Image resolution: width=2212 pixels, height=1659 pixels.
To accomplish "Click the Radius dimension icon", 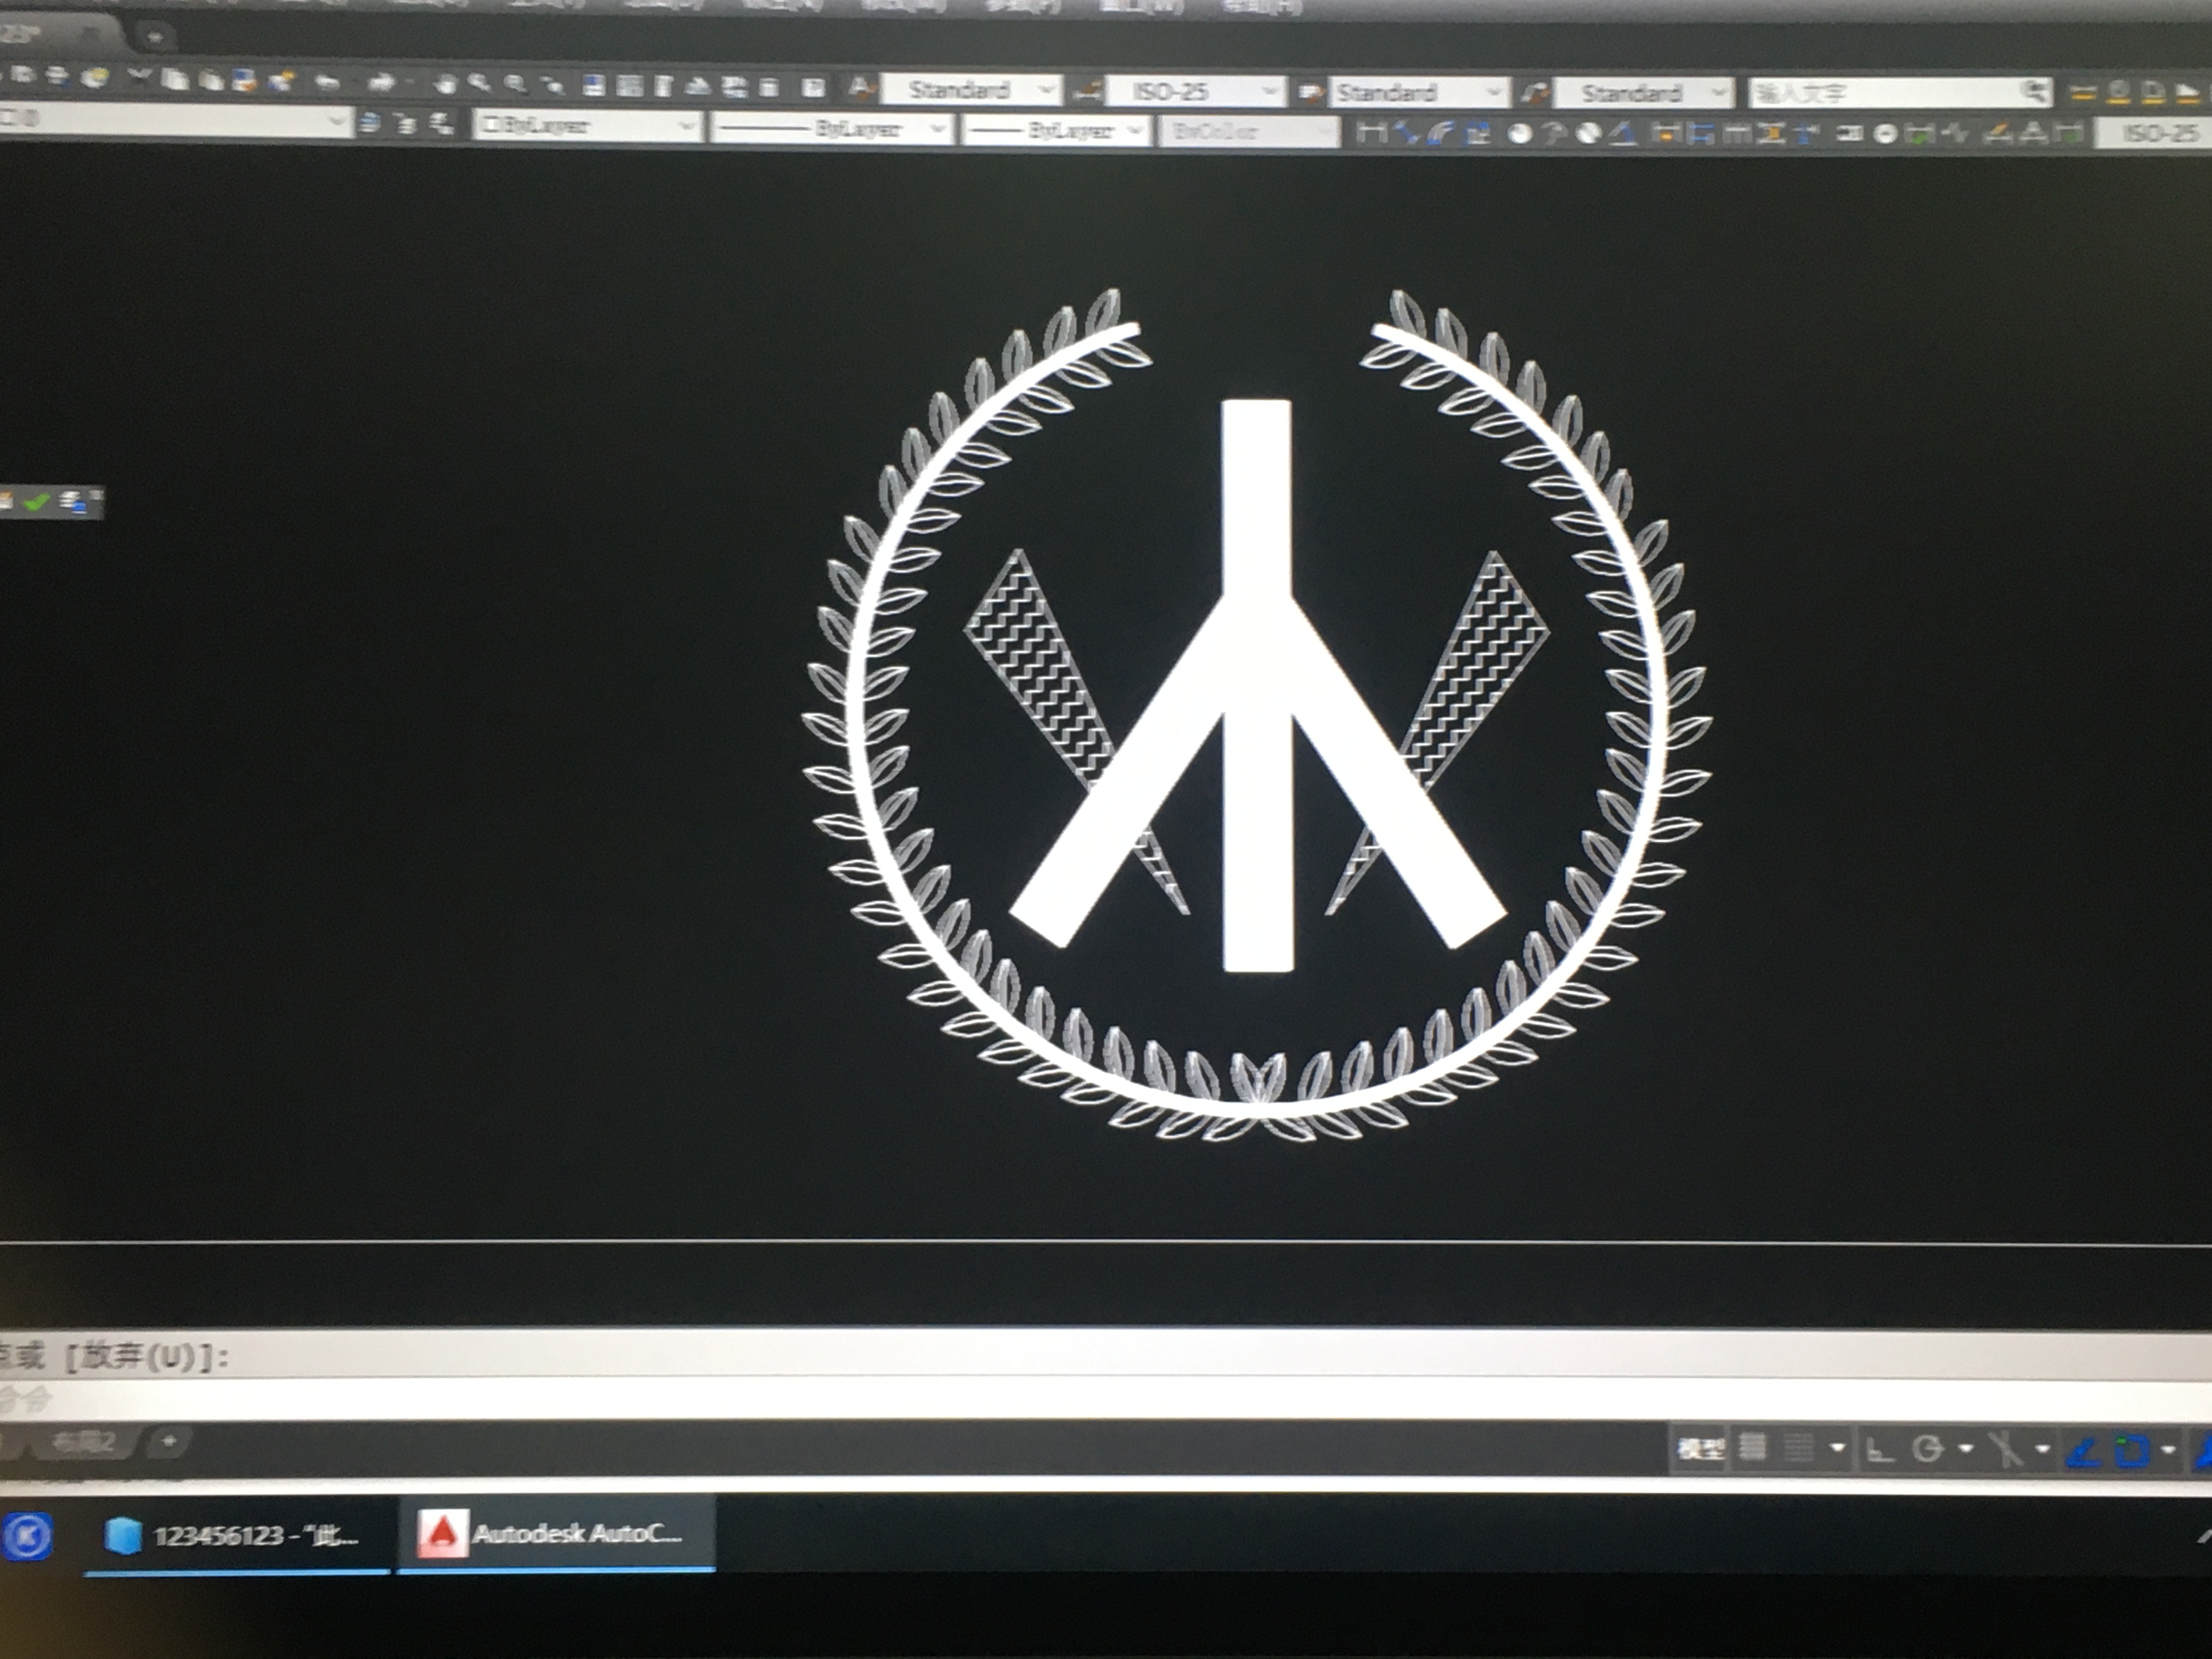I will pyautogui.click(x=1519, y=133).
